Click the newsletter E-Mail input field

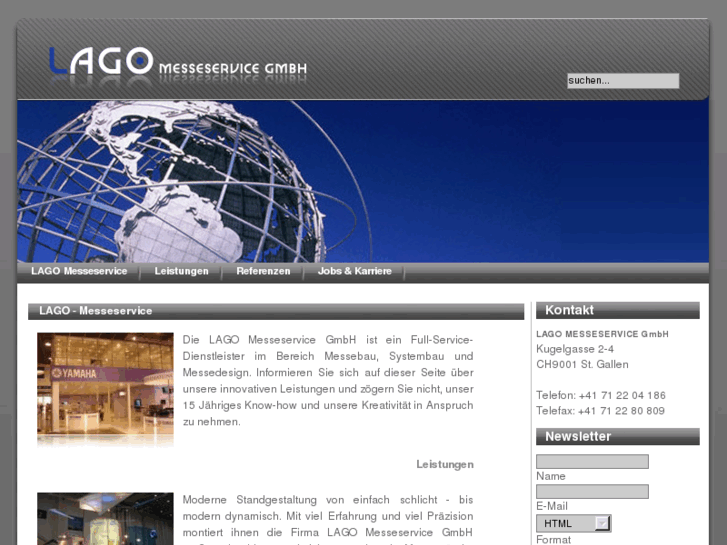point(592,492)
